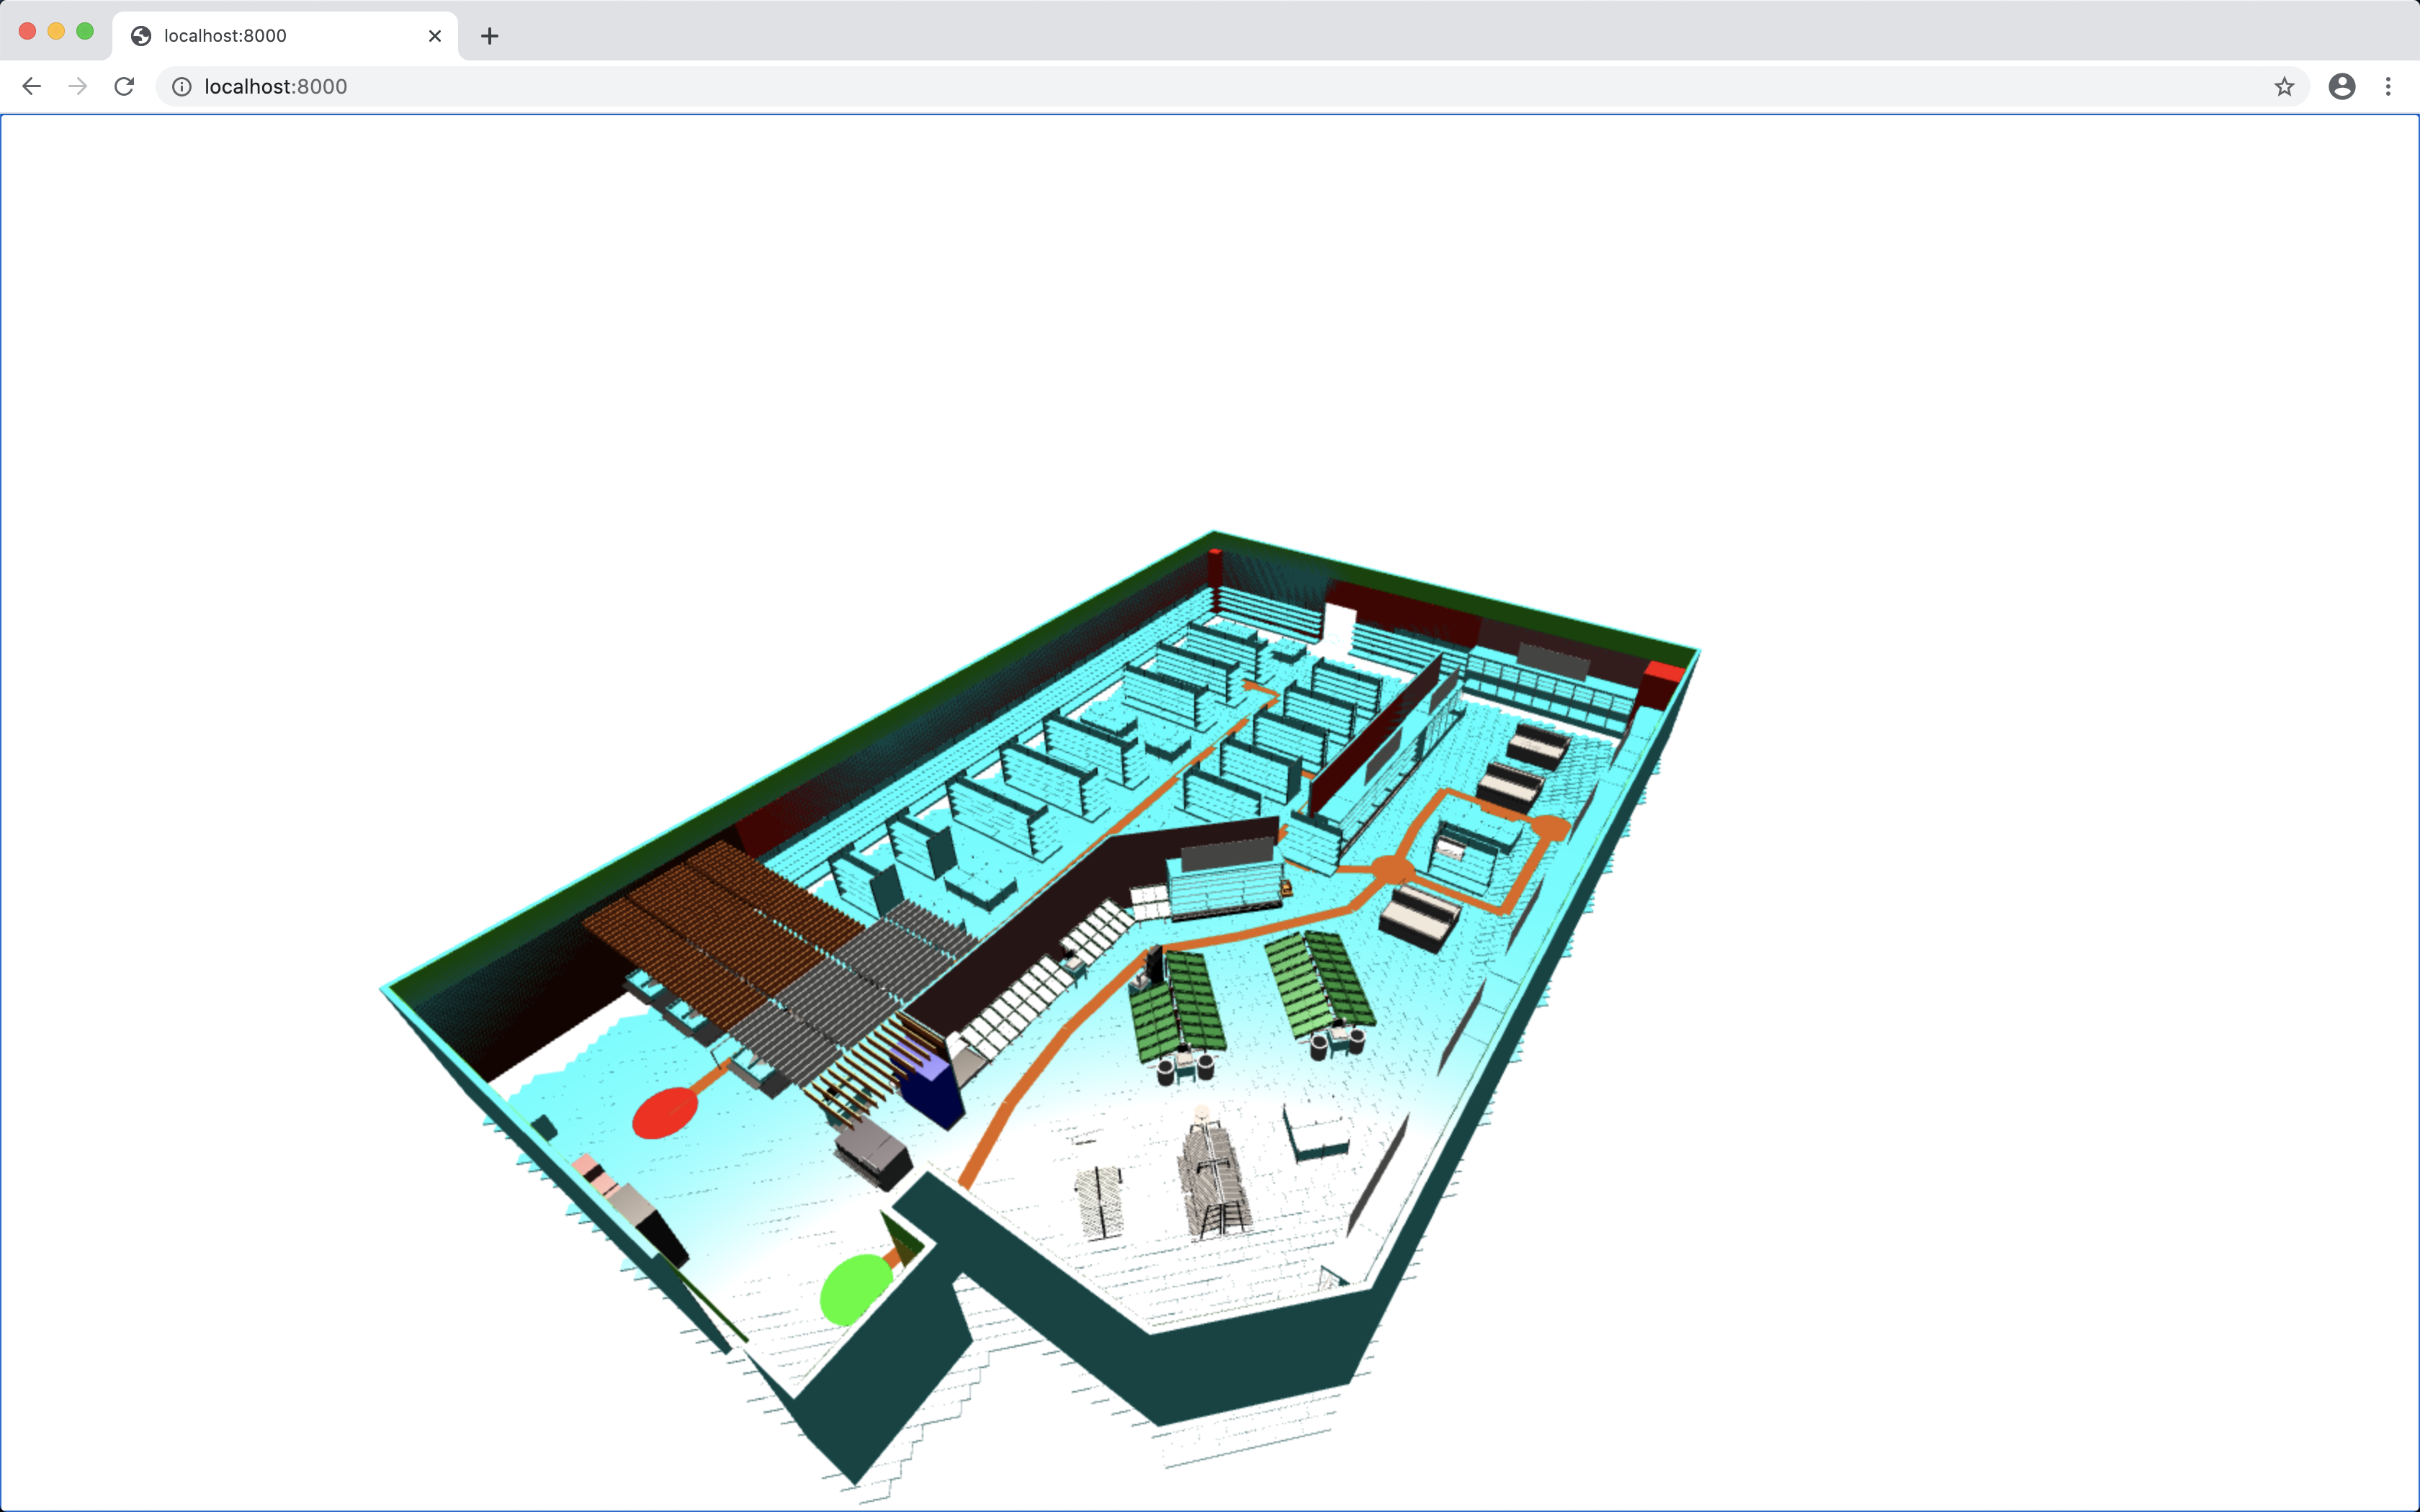
Task: Open site information icon in address bar
Action: (x=182, y=87)
